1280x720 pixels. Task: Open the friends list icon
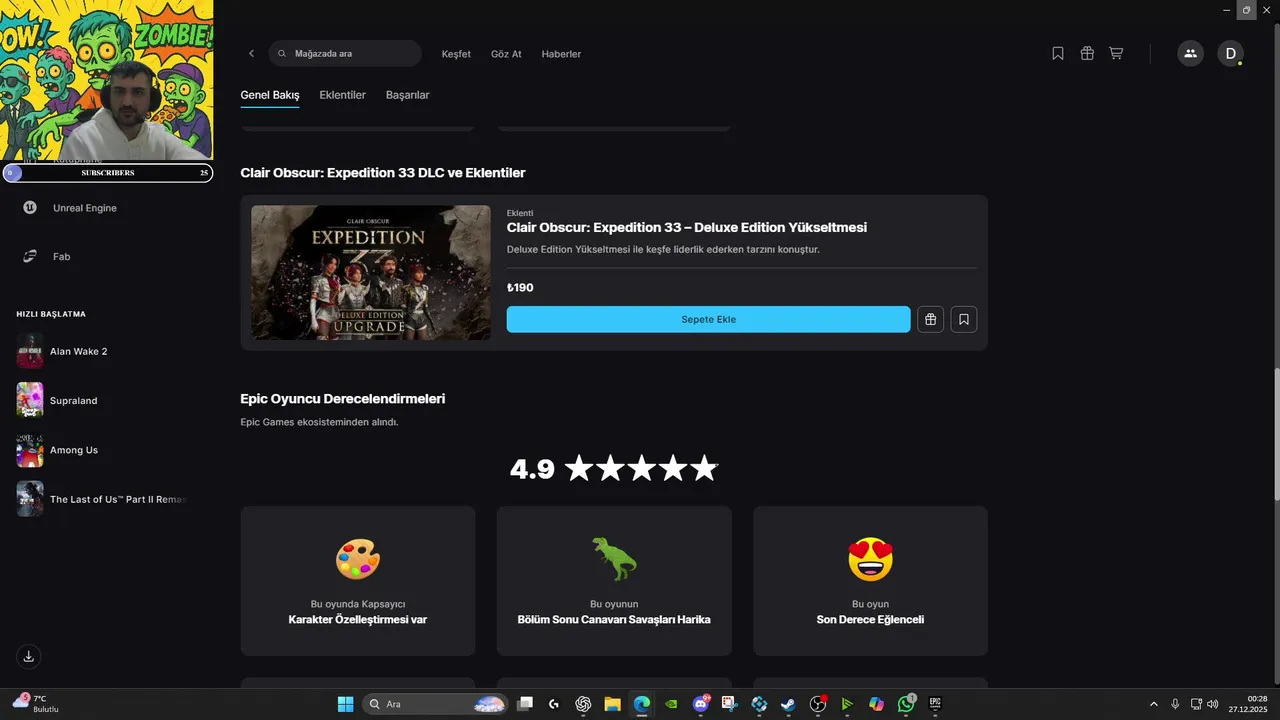(1190, 54)
